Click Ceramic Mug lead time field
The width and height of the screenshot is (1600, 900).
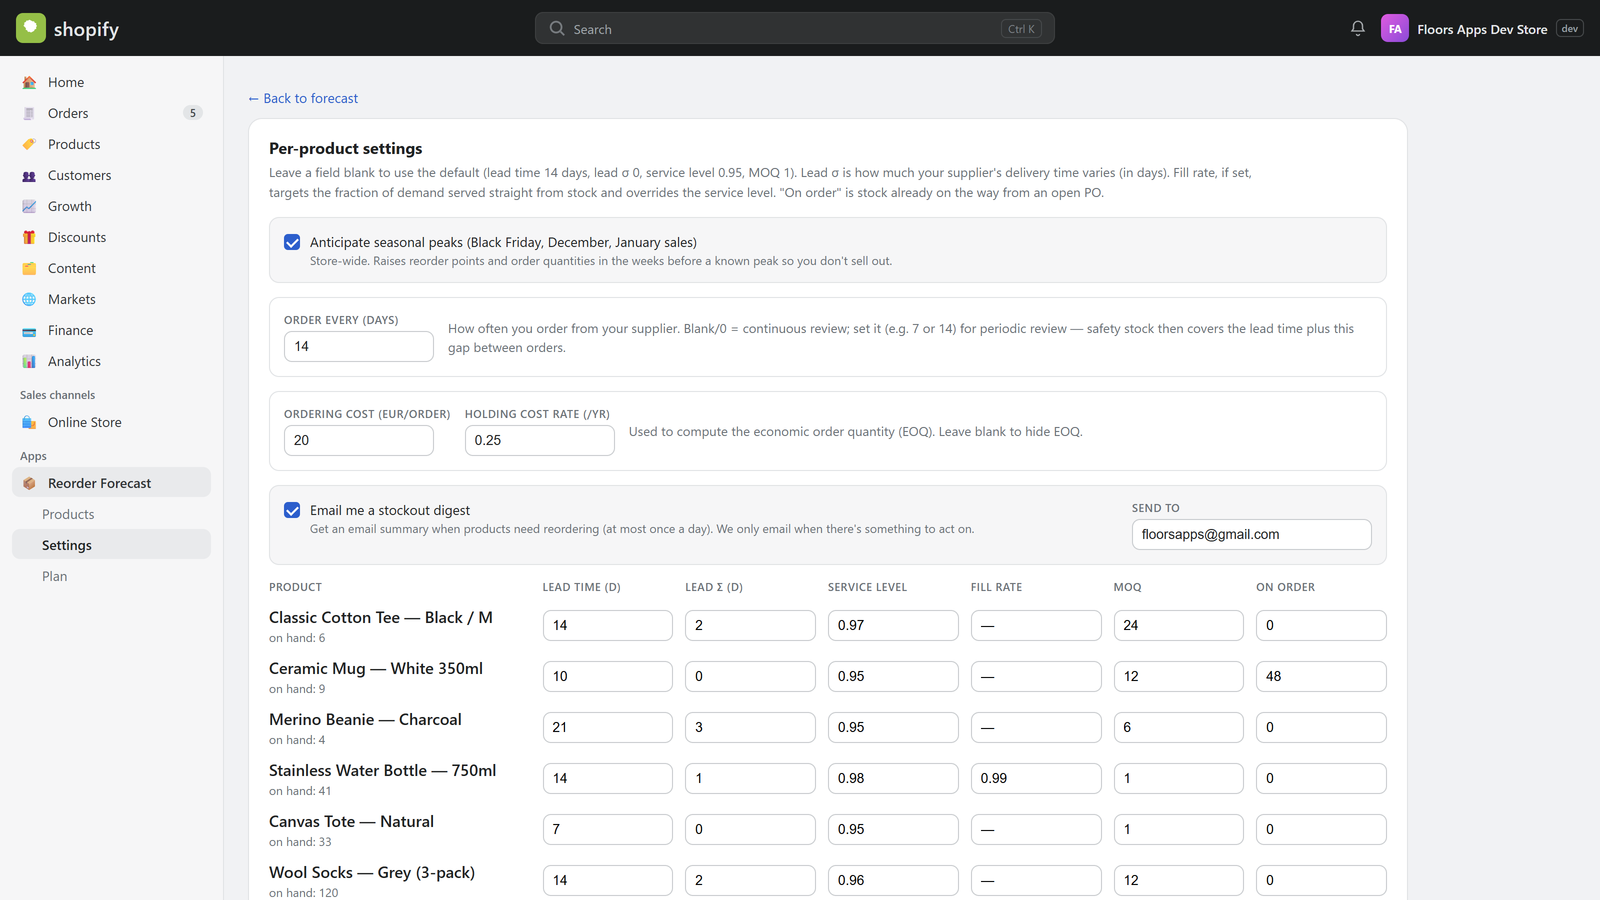click(608, 676)
